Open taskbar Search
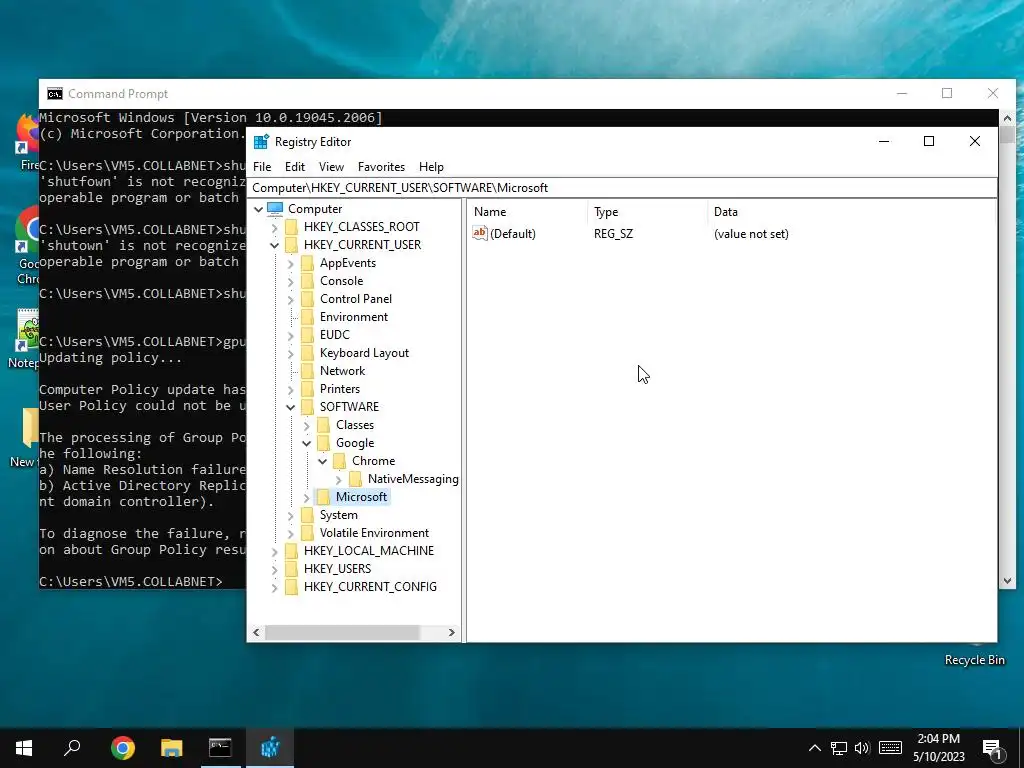 [x=72, y=748]
